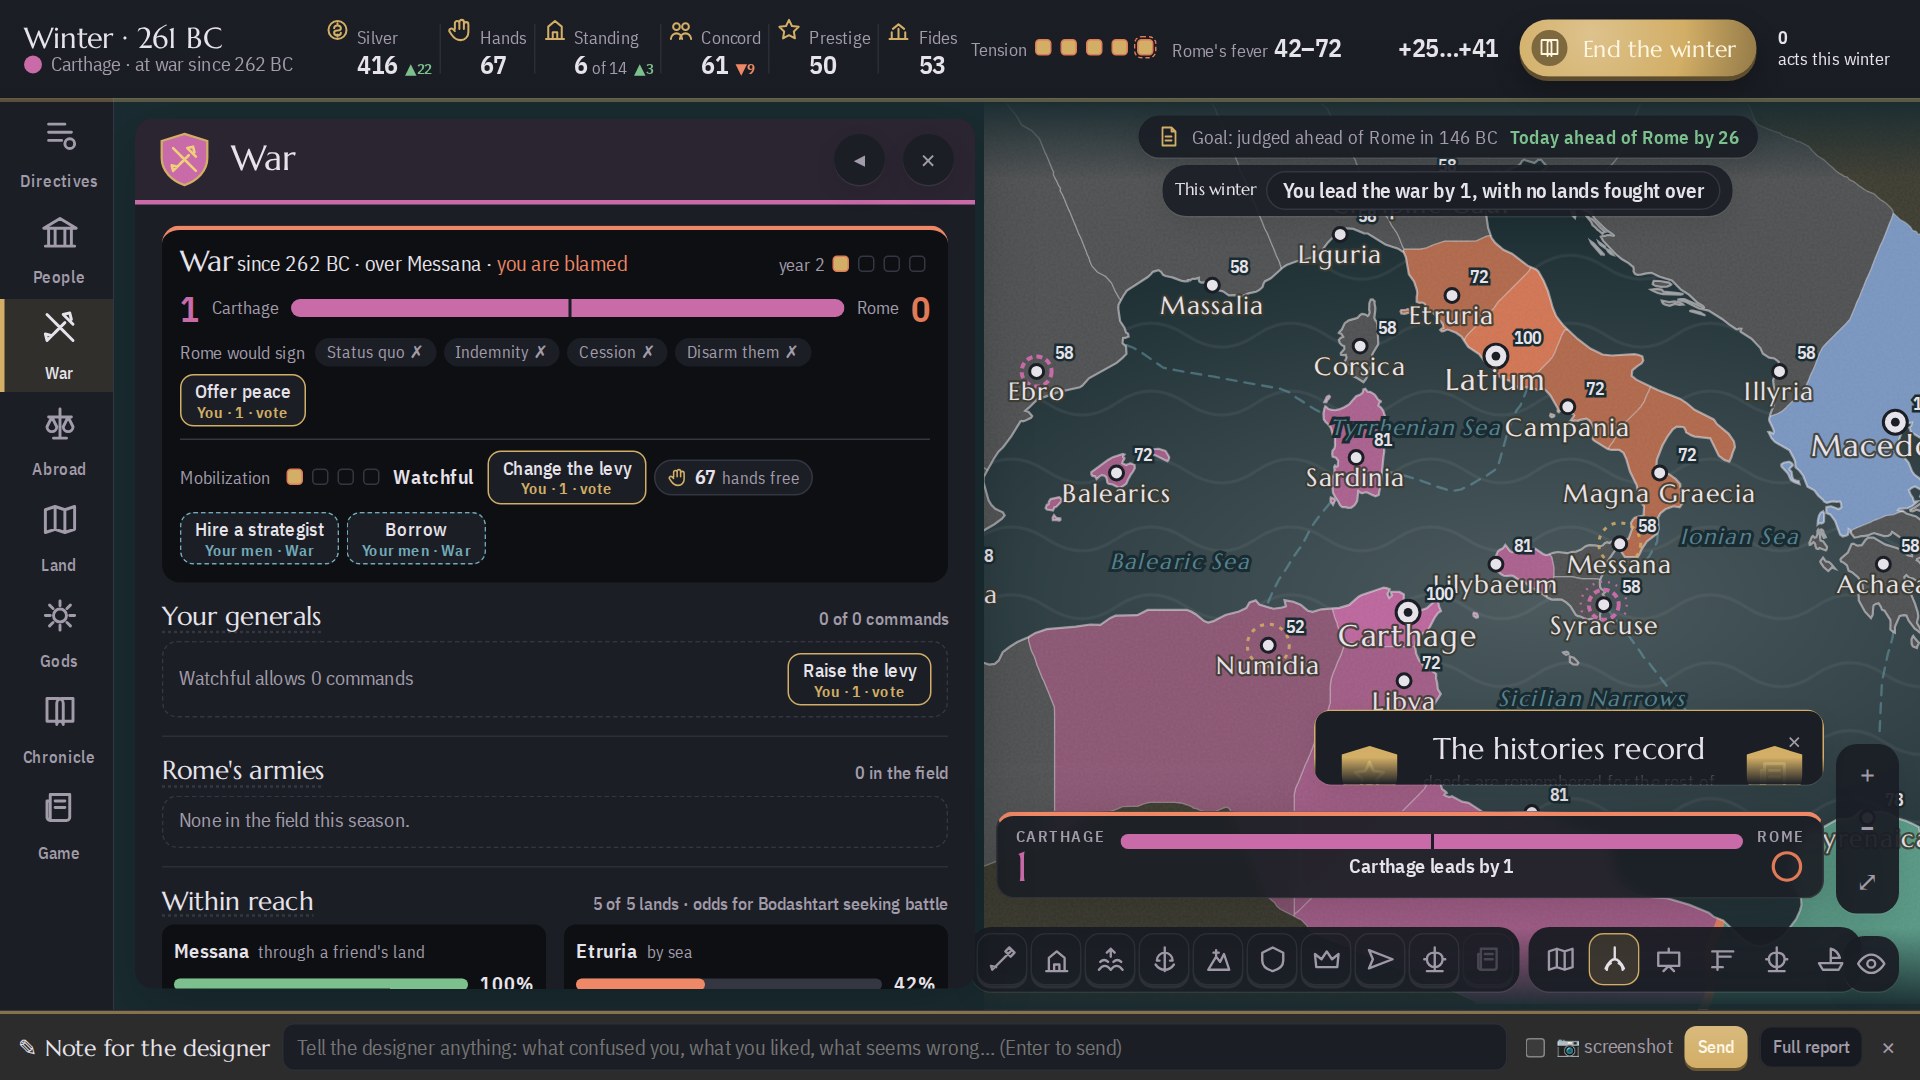
Task: Select the presentation board map layer icon
Action: [1668, 960]
